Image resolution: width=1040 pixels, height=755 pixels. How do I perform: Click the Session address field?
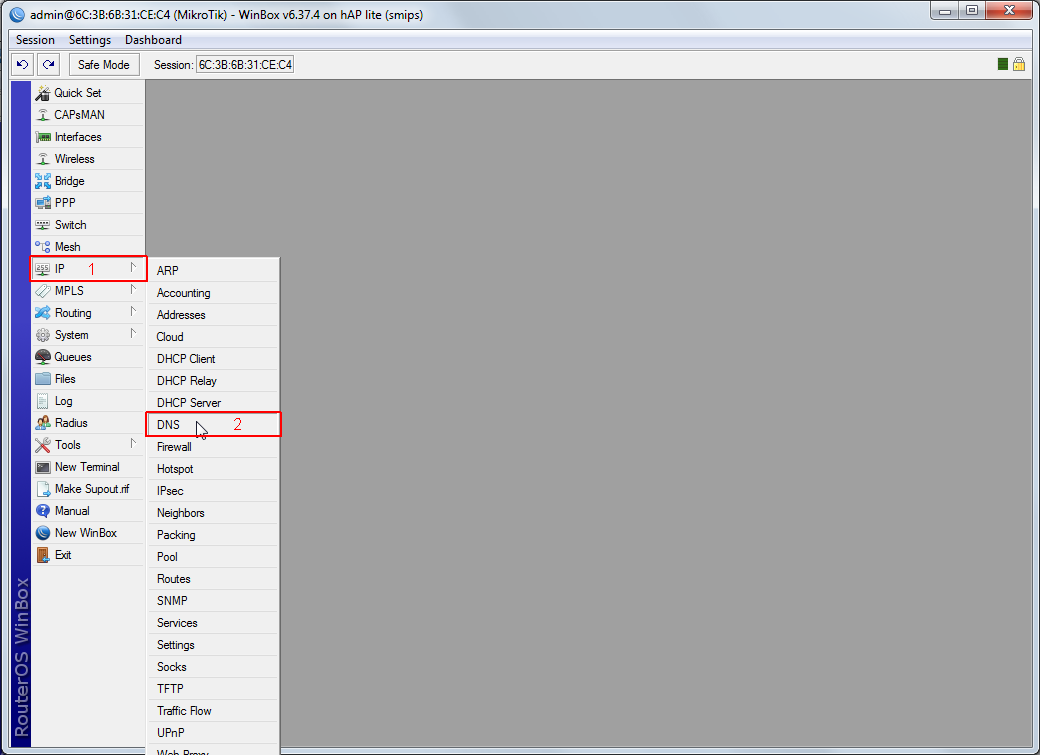pos(245,65)
